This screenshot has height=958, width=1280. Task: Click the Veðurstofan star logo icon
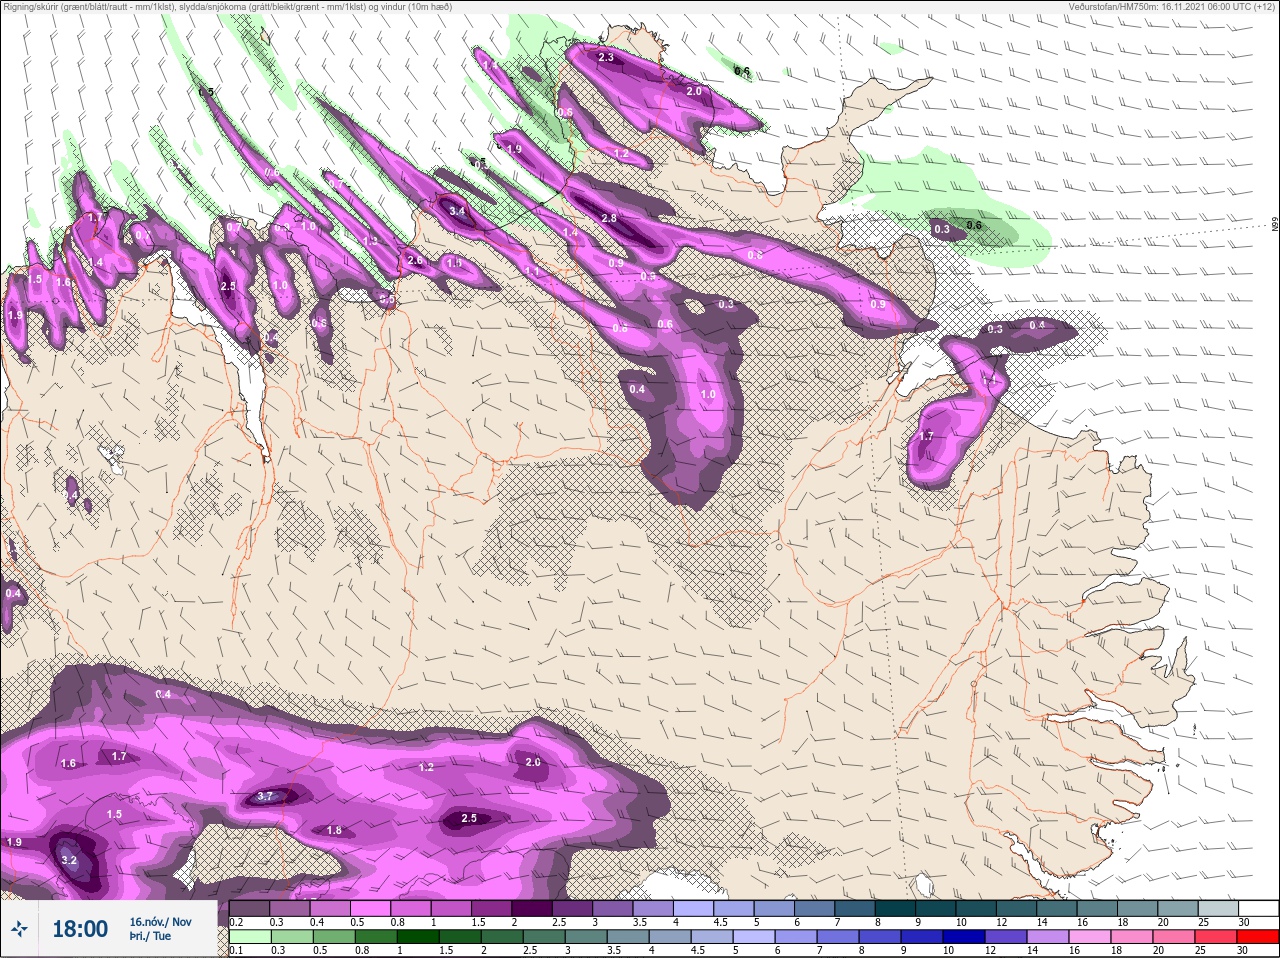19,930
